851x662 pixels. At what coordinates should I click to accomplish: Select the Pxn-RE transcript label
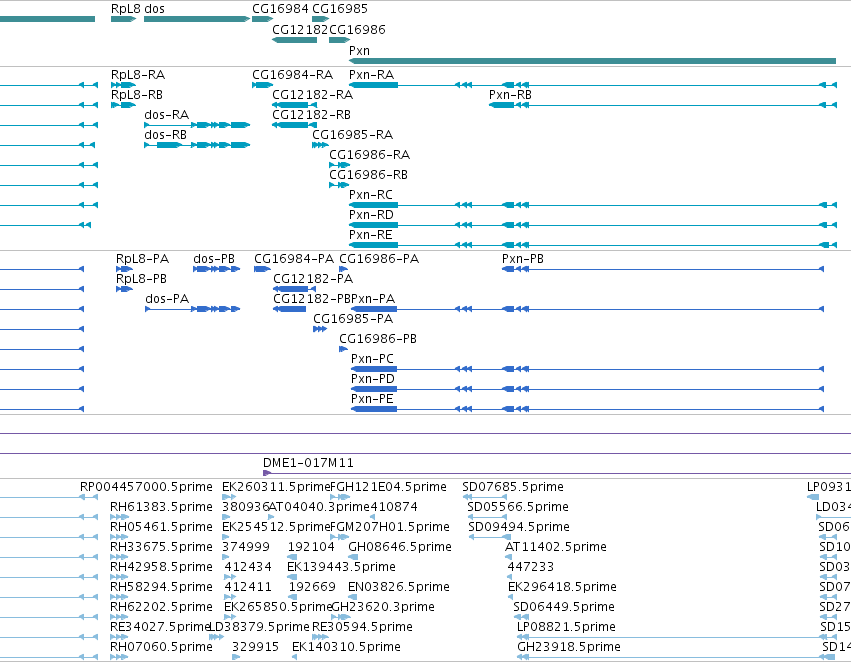[x=371, y=235]
